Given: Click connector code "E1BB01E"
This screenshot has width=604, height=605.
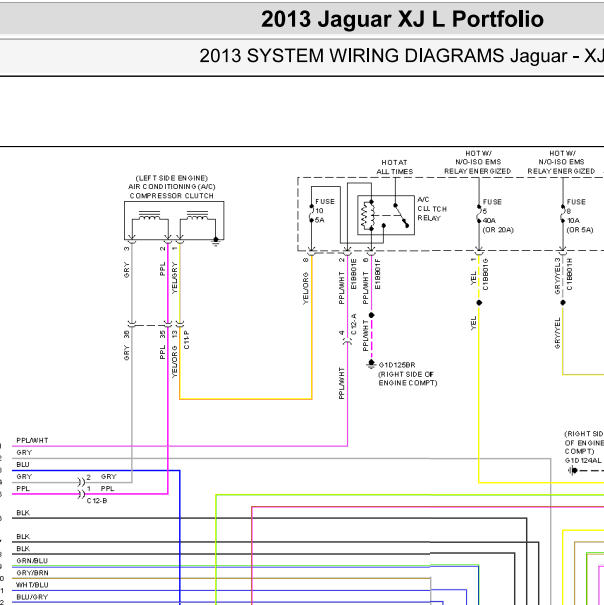Looking at the screenshot, I should (354, 274).
